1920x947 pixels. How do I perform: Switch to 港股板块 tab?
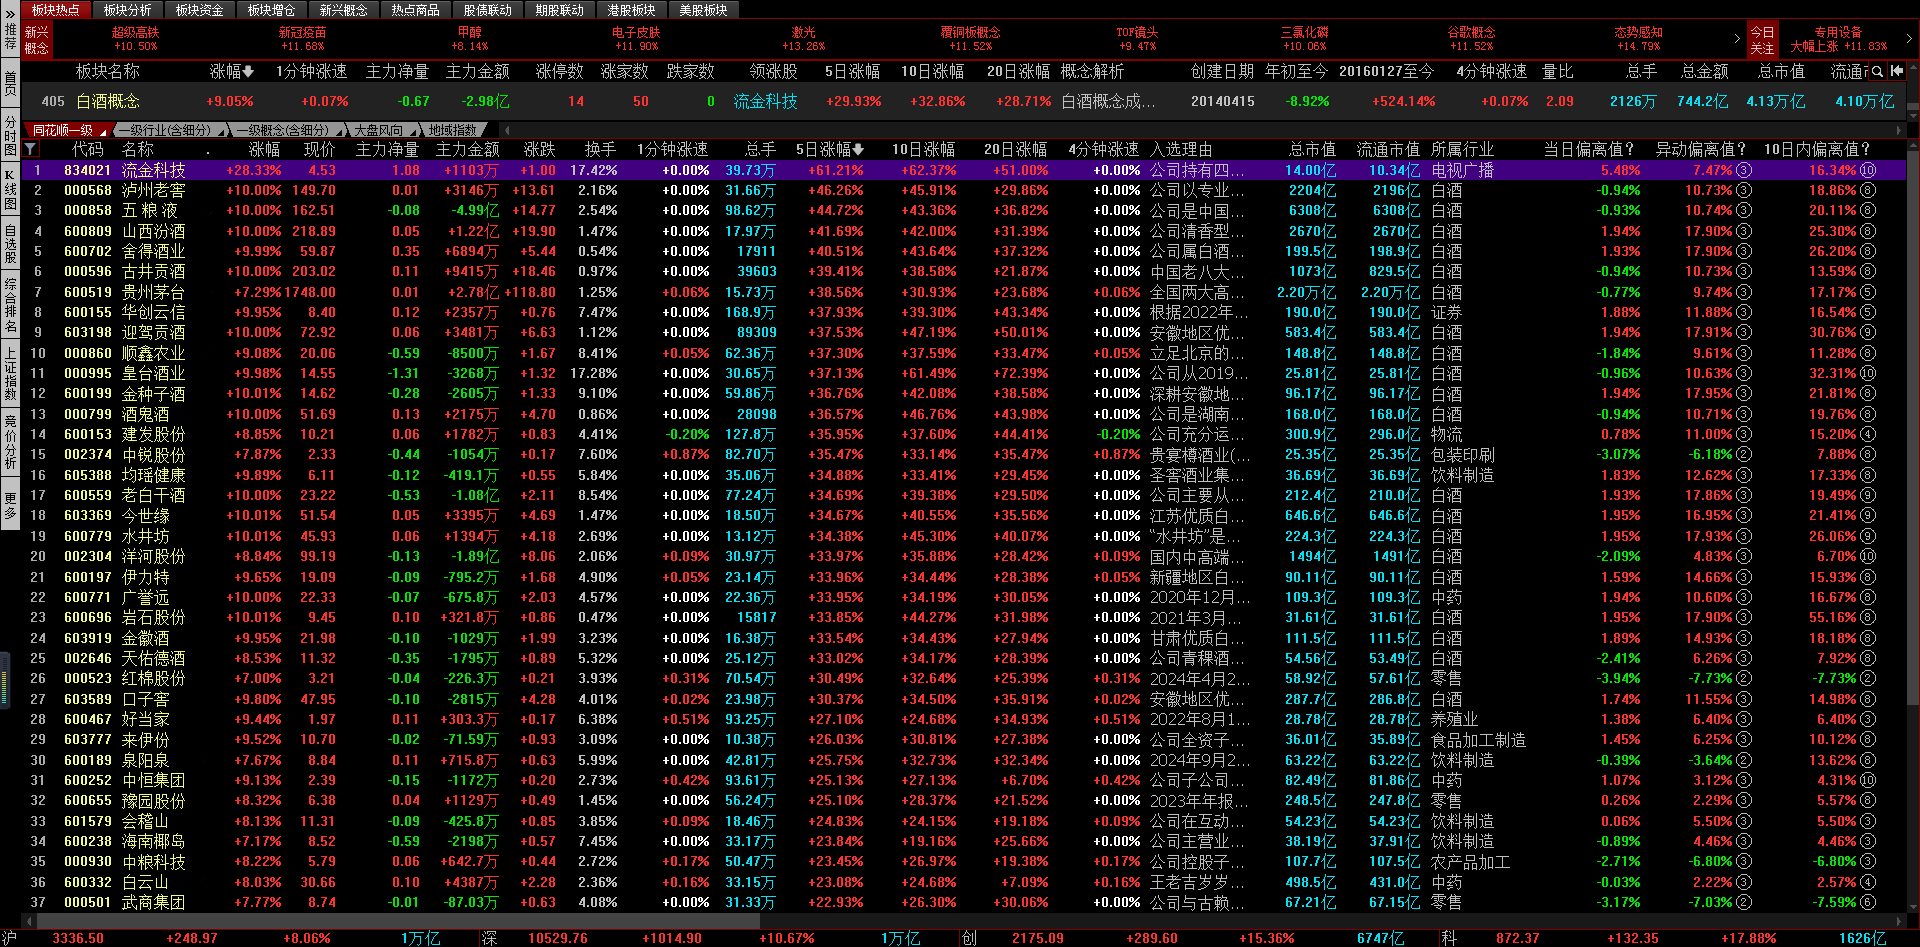tap(632, 10)
